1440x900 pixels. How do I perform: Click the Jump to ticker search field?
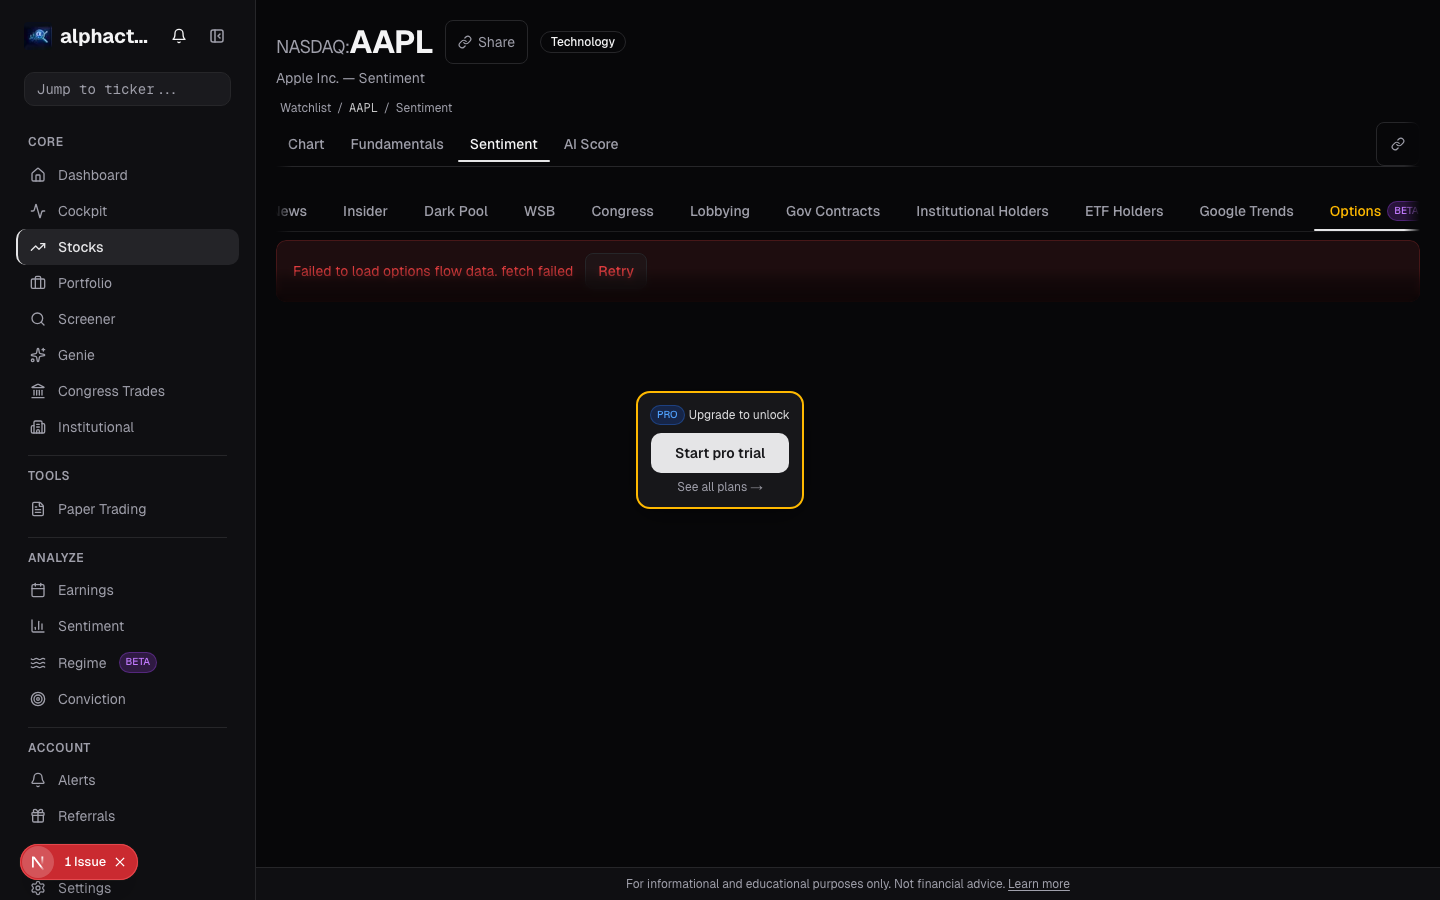(127, 89)
